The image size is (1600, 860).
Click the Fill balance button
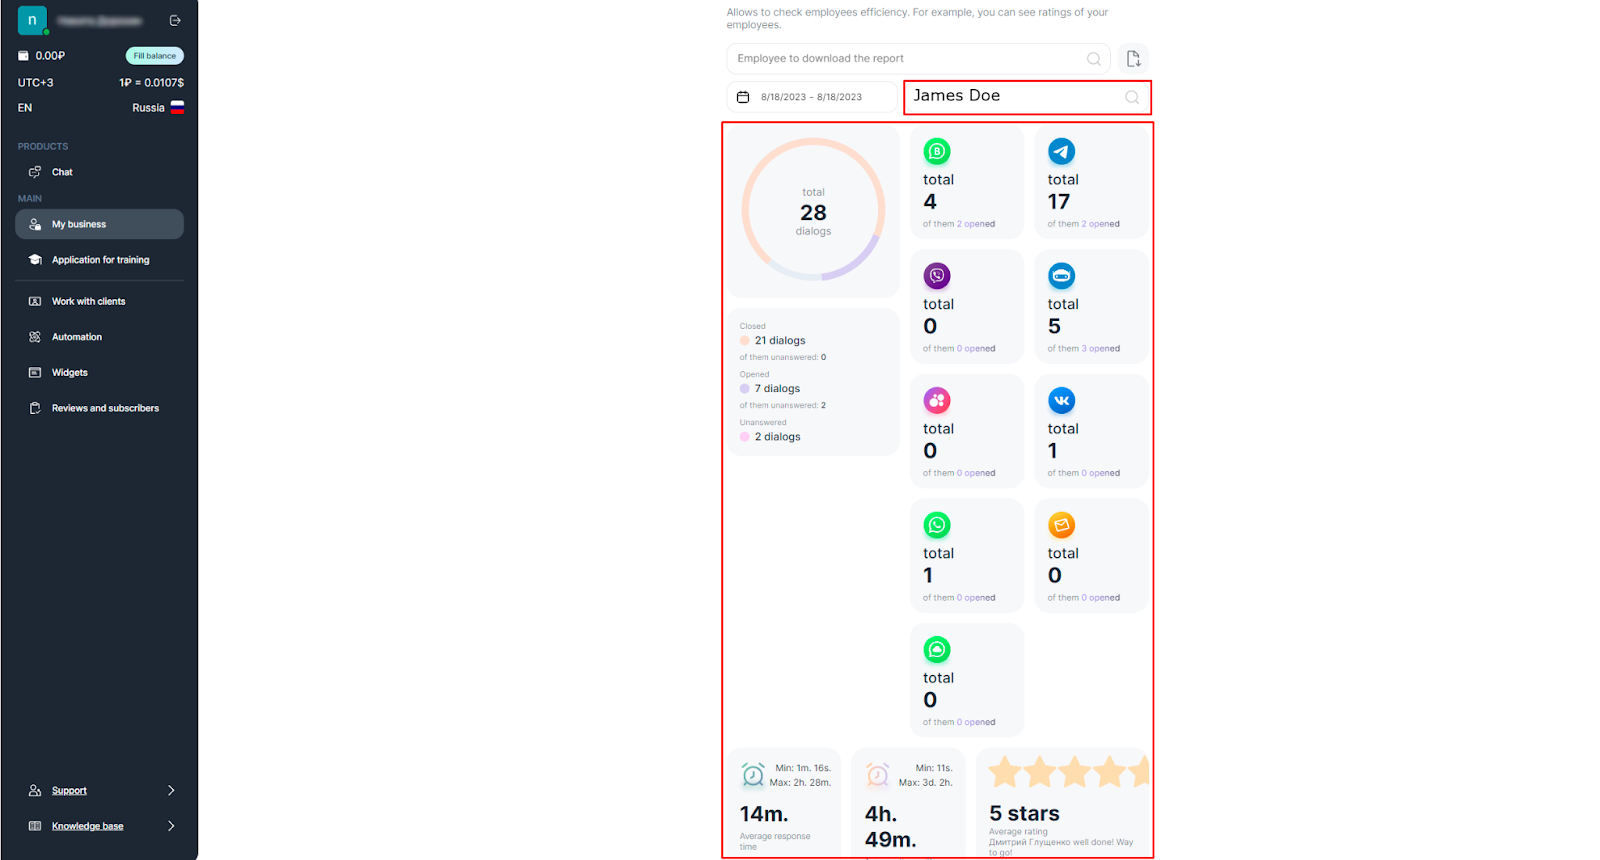pyautogui.click(x=155, y=56)
